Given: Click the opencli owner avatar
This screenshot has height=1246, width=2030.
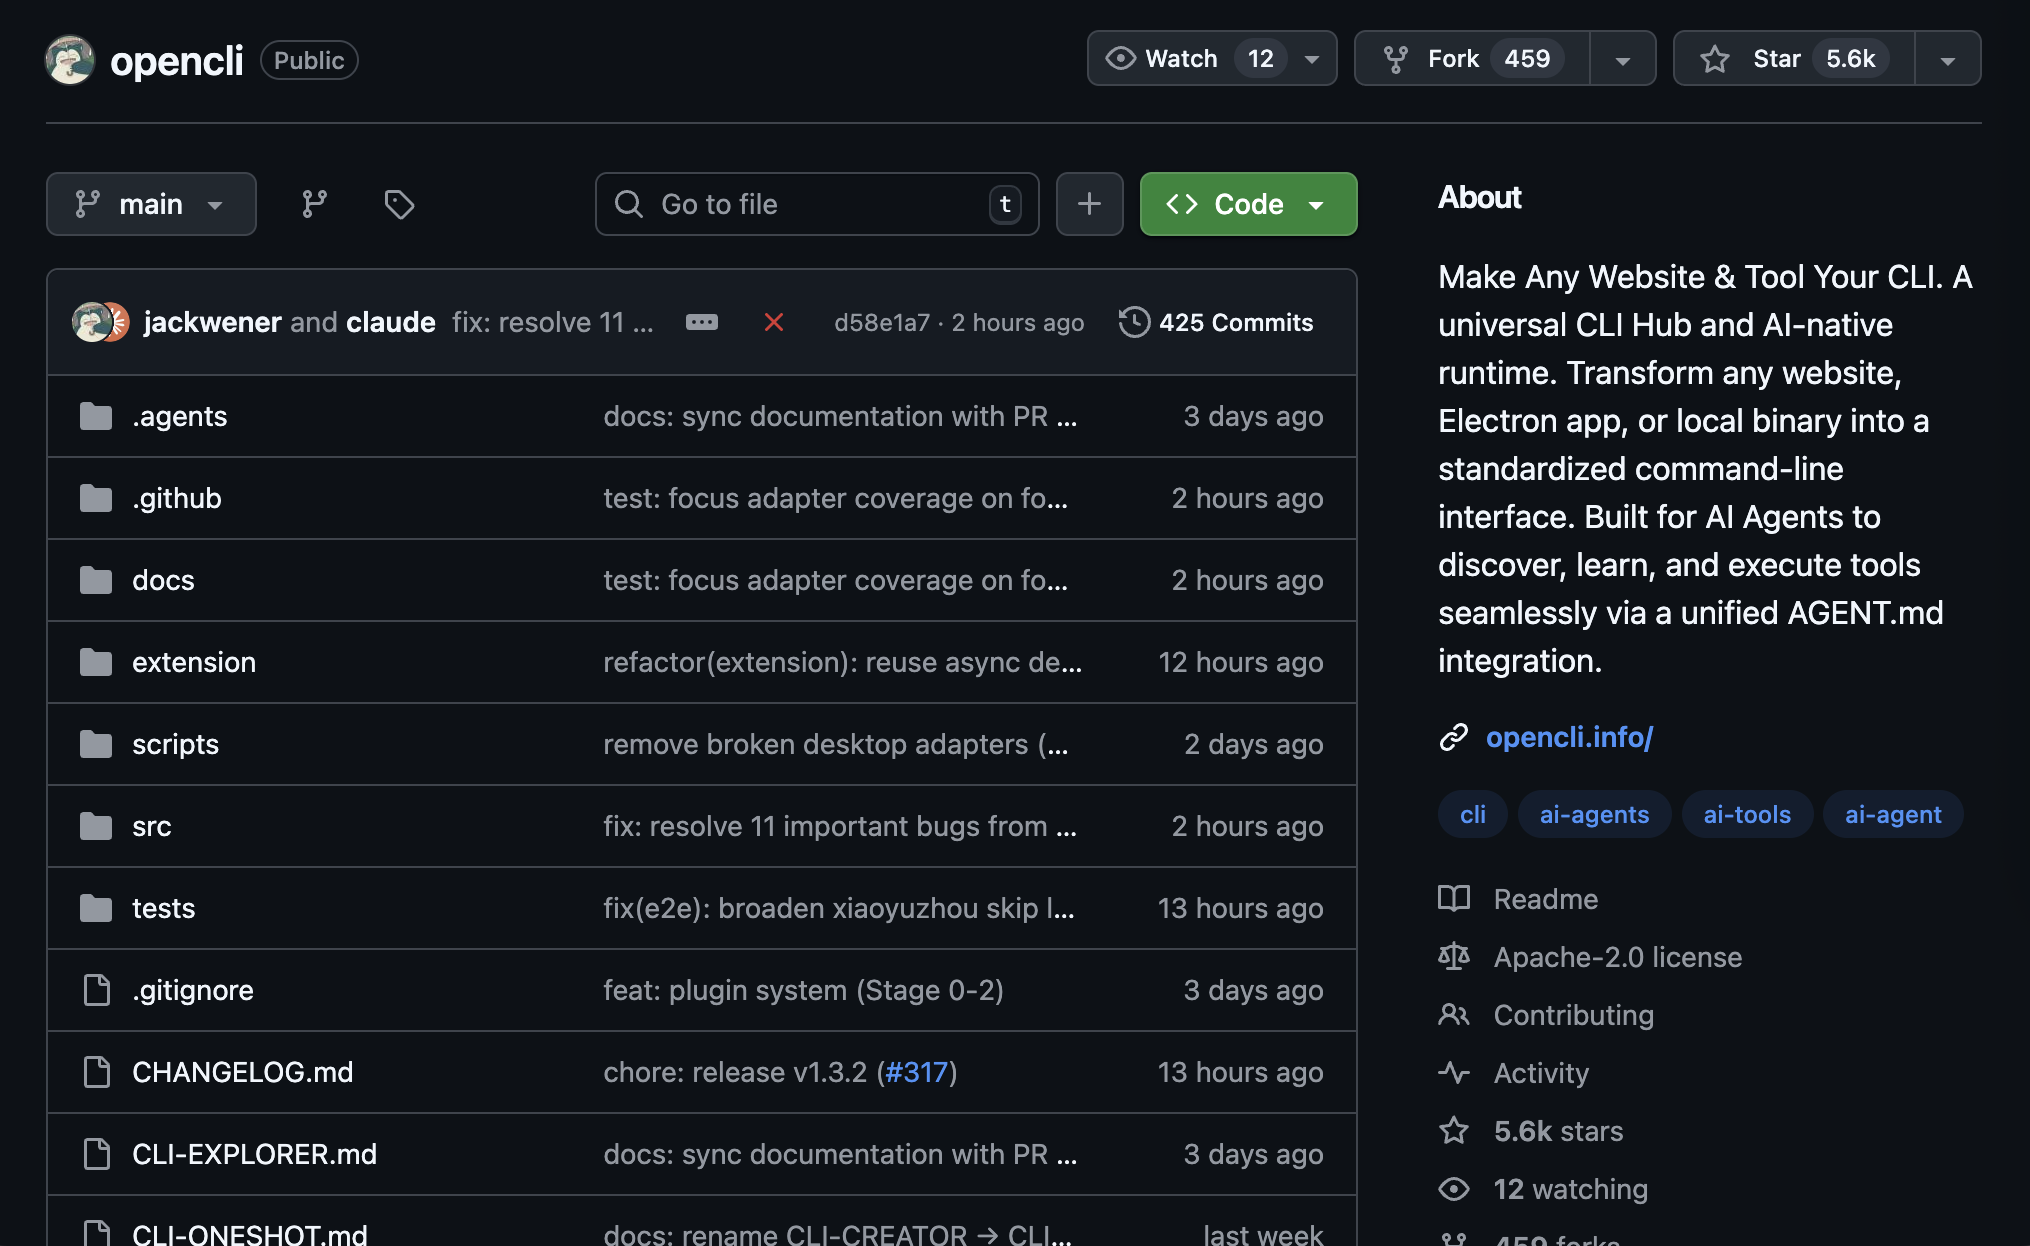Looking at the screenshot, I should pyautogui.click(x=70, y=60).
